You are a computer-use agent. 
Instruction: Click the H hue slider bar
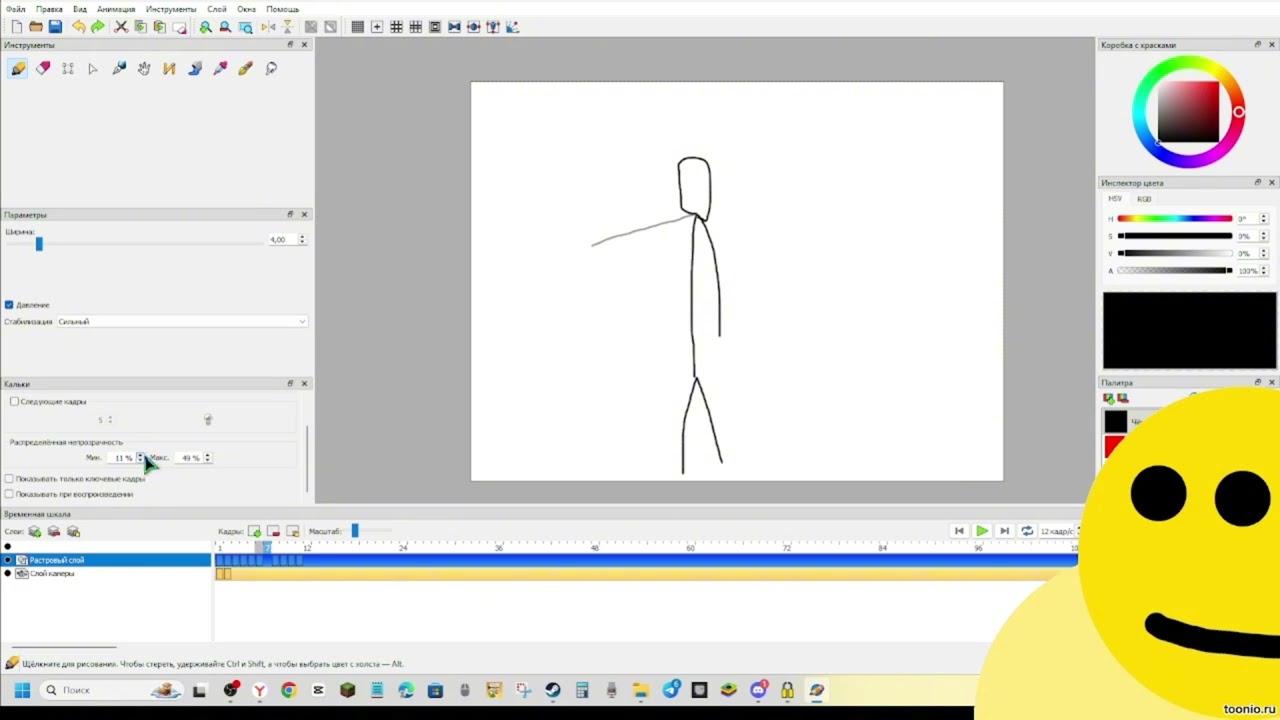(1175, 219)
